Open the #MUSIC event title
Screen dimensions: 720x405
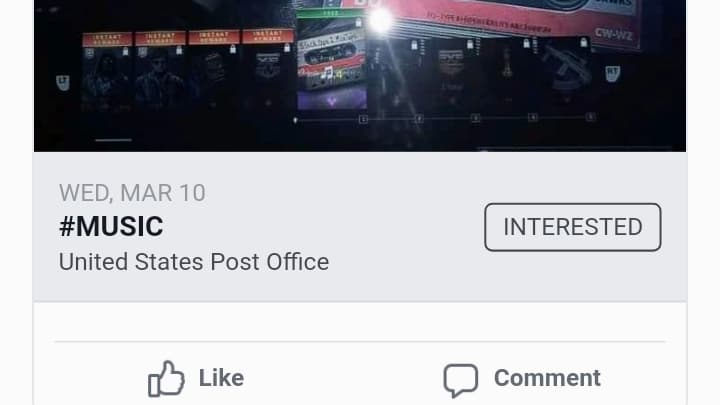(111, 226)
